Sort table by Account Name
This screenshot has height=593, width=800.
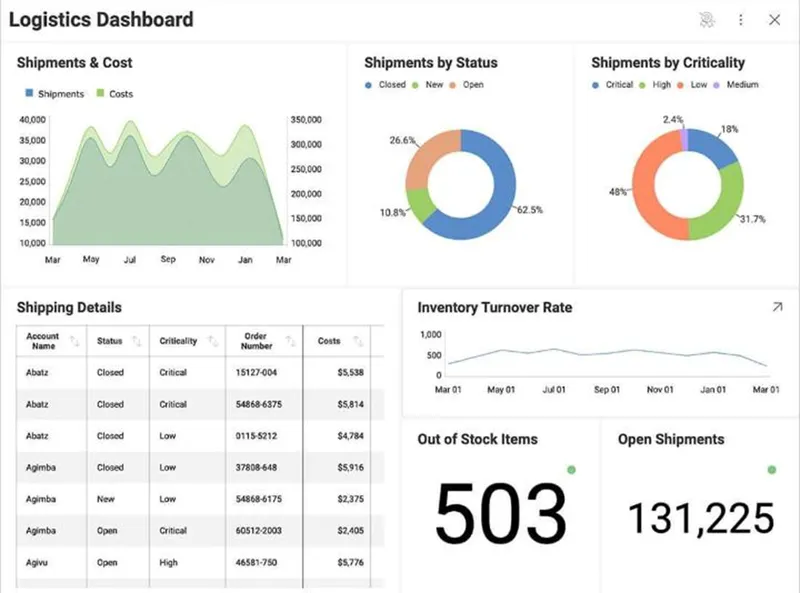(x=74, y=341)
